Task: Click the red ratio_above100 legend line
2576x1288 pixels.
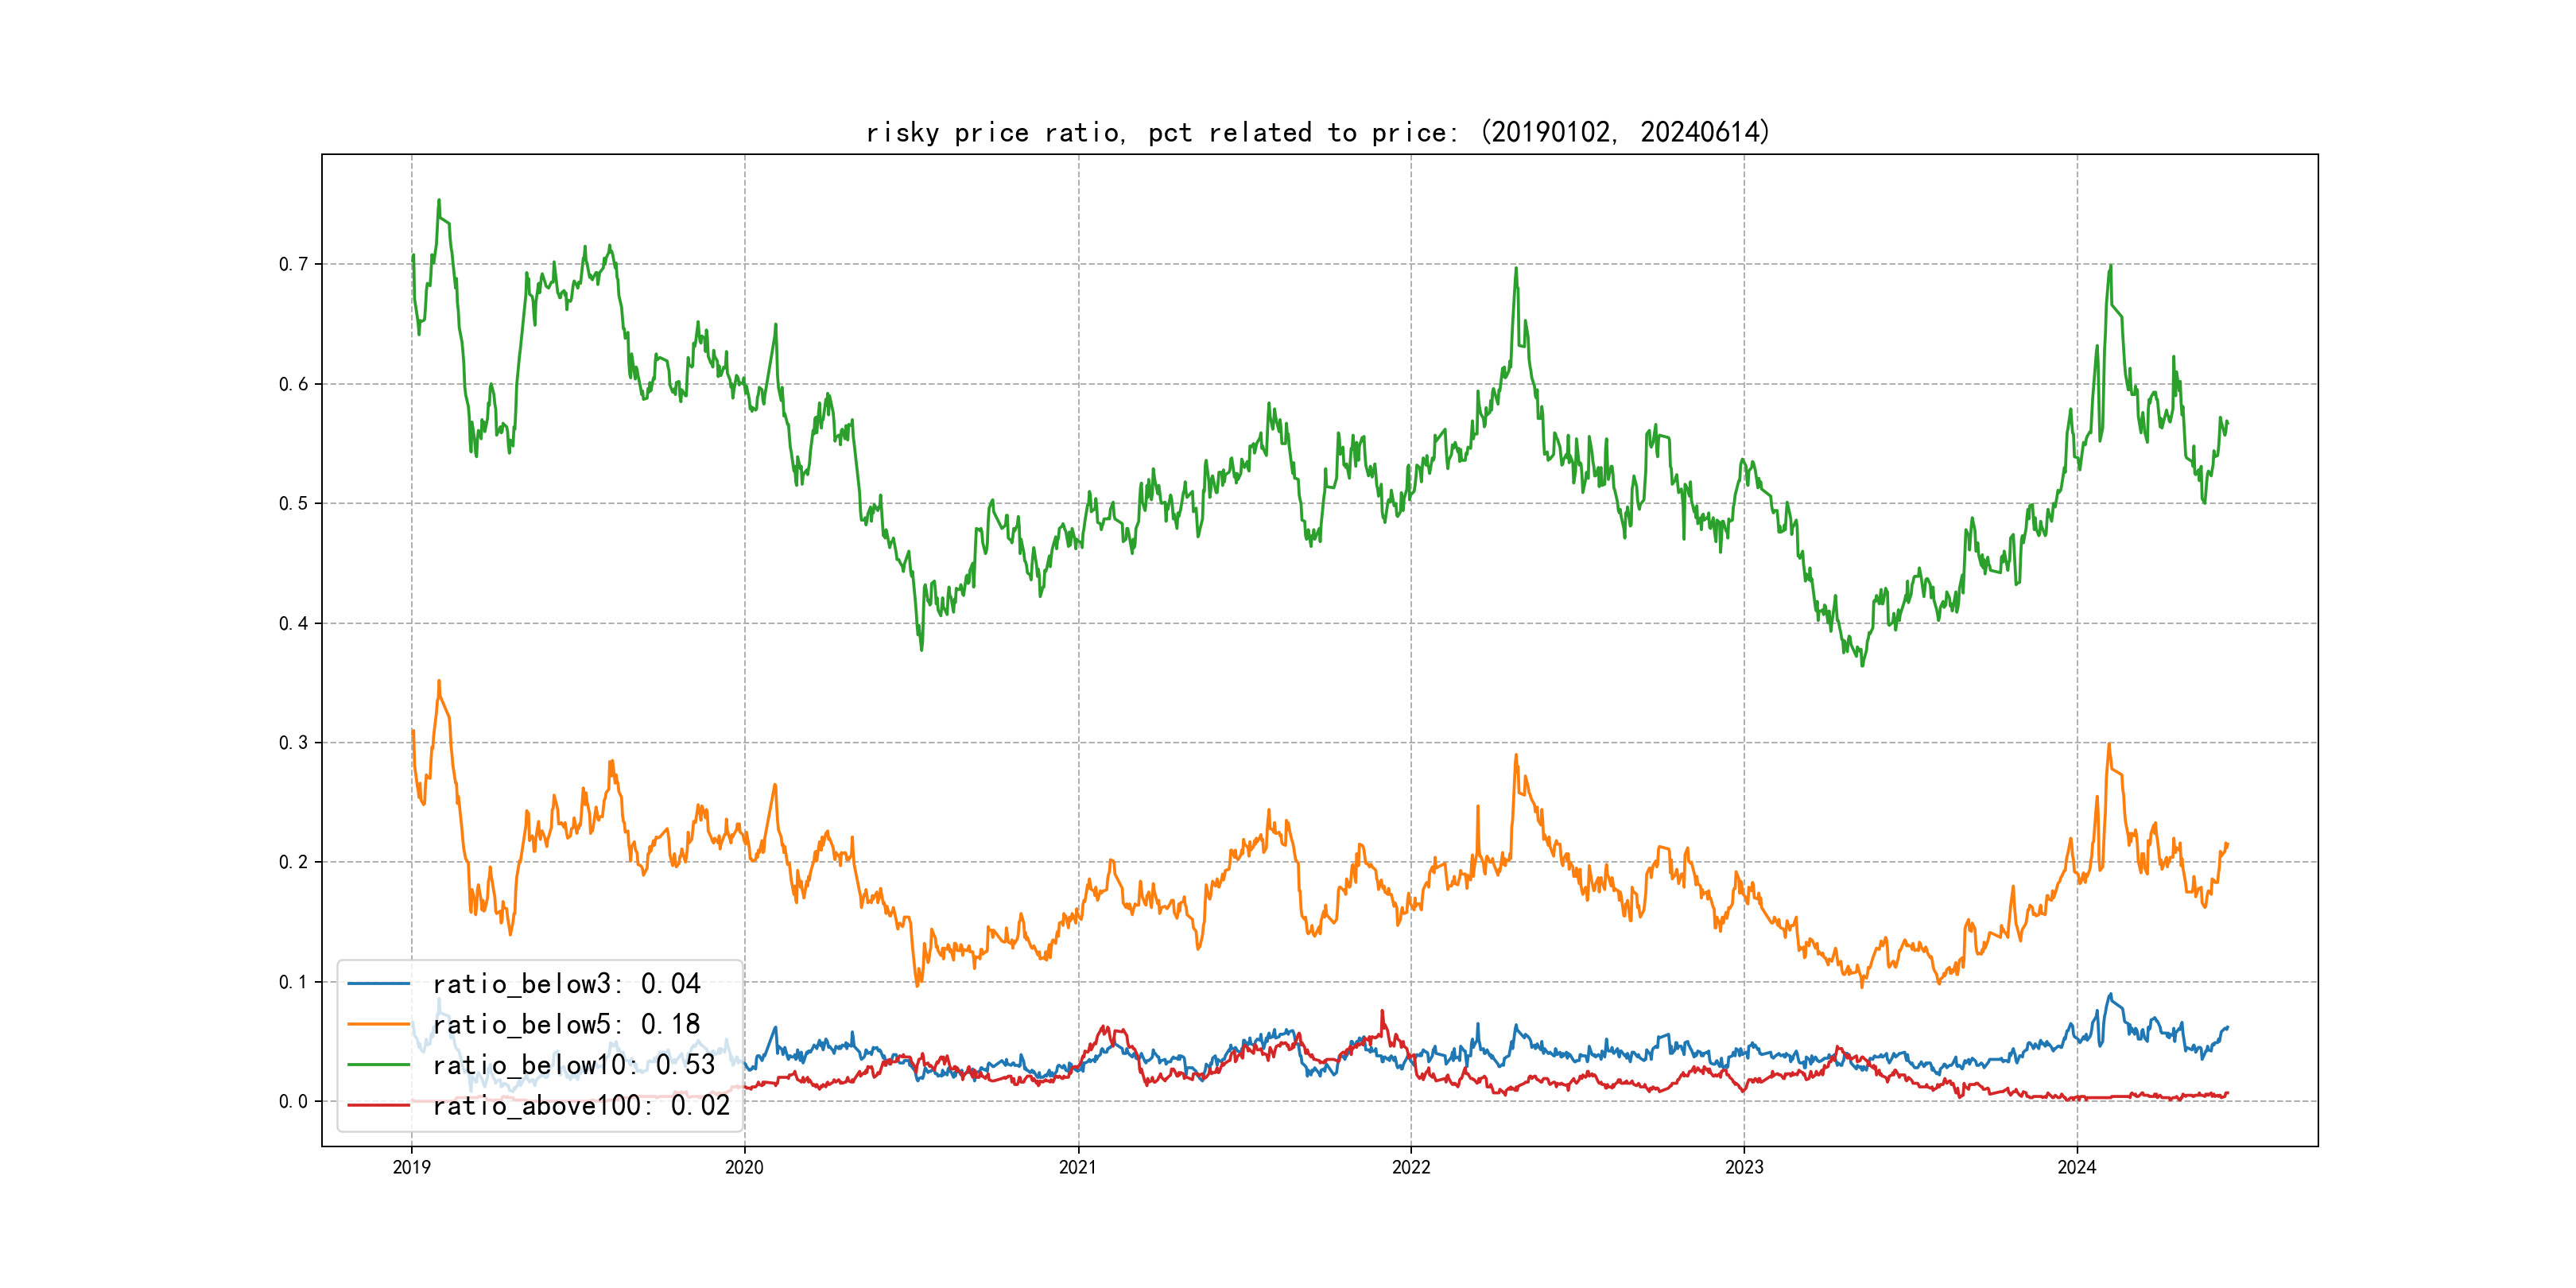Action: [x=378, y=1105]
